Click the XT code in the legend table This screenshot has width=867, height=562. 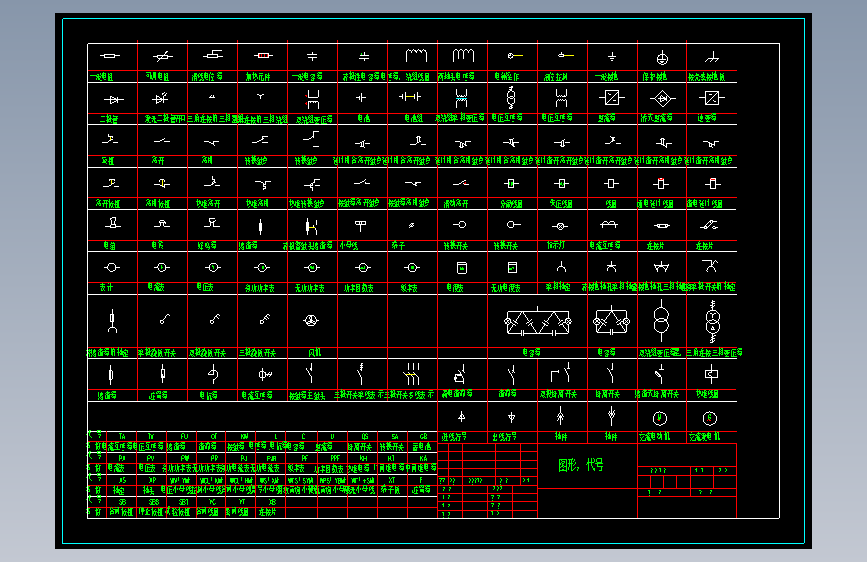point(391,480)
